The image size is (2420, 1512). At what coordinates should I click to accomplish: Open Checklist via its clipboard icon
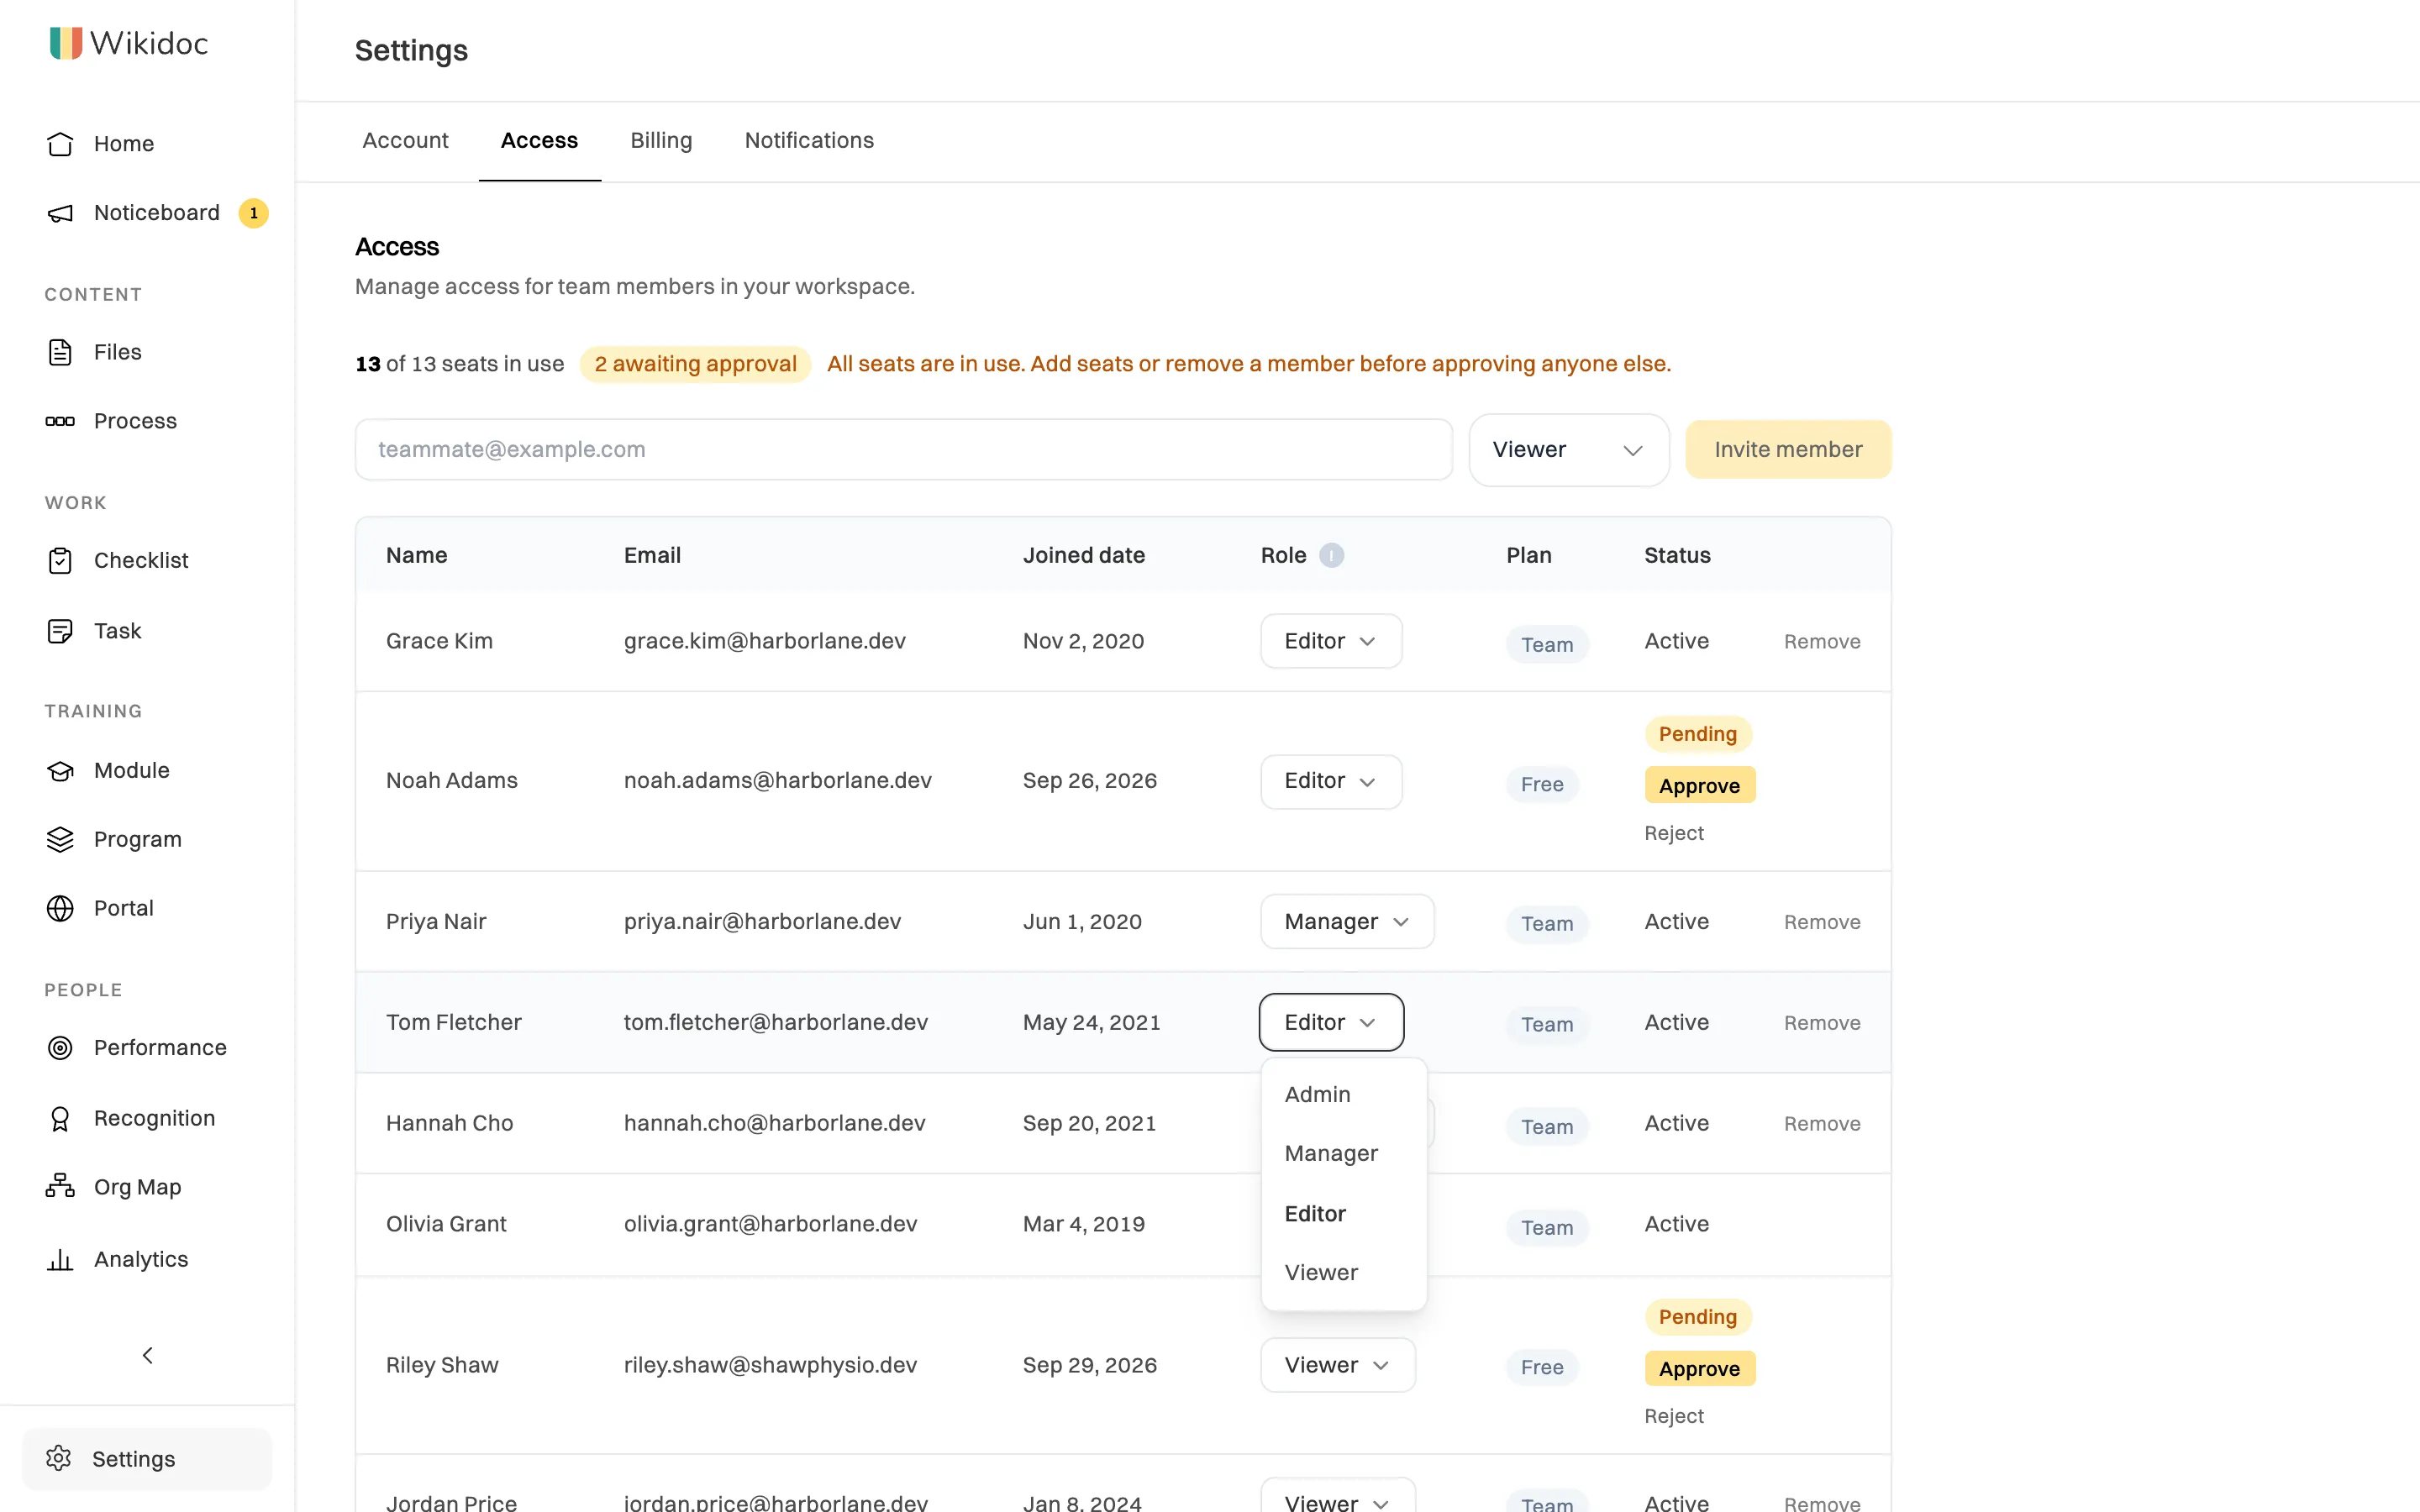pos(60,561)
